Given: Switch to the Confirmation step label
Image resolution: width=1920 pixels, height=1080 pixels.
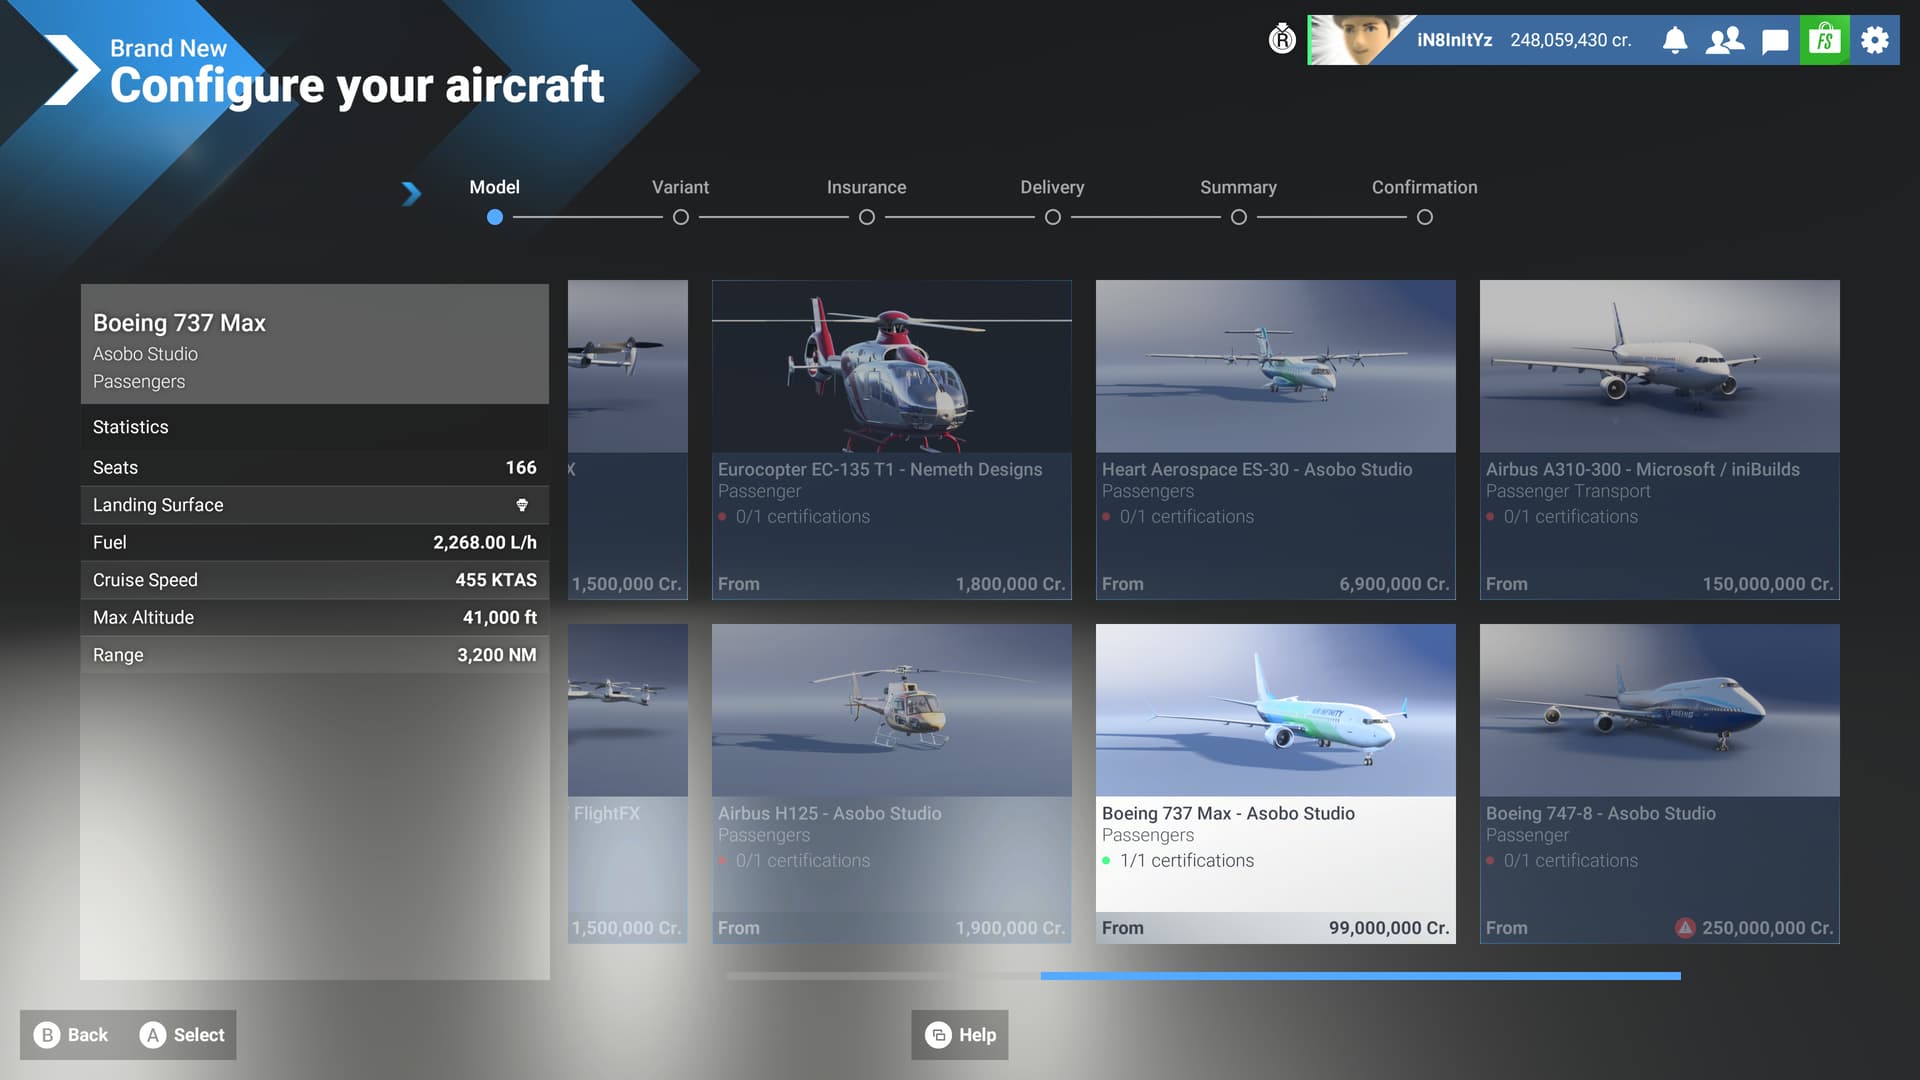Looking at the screenshot, I should (1424, 187).
